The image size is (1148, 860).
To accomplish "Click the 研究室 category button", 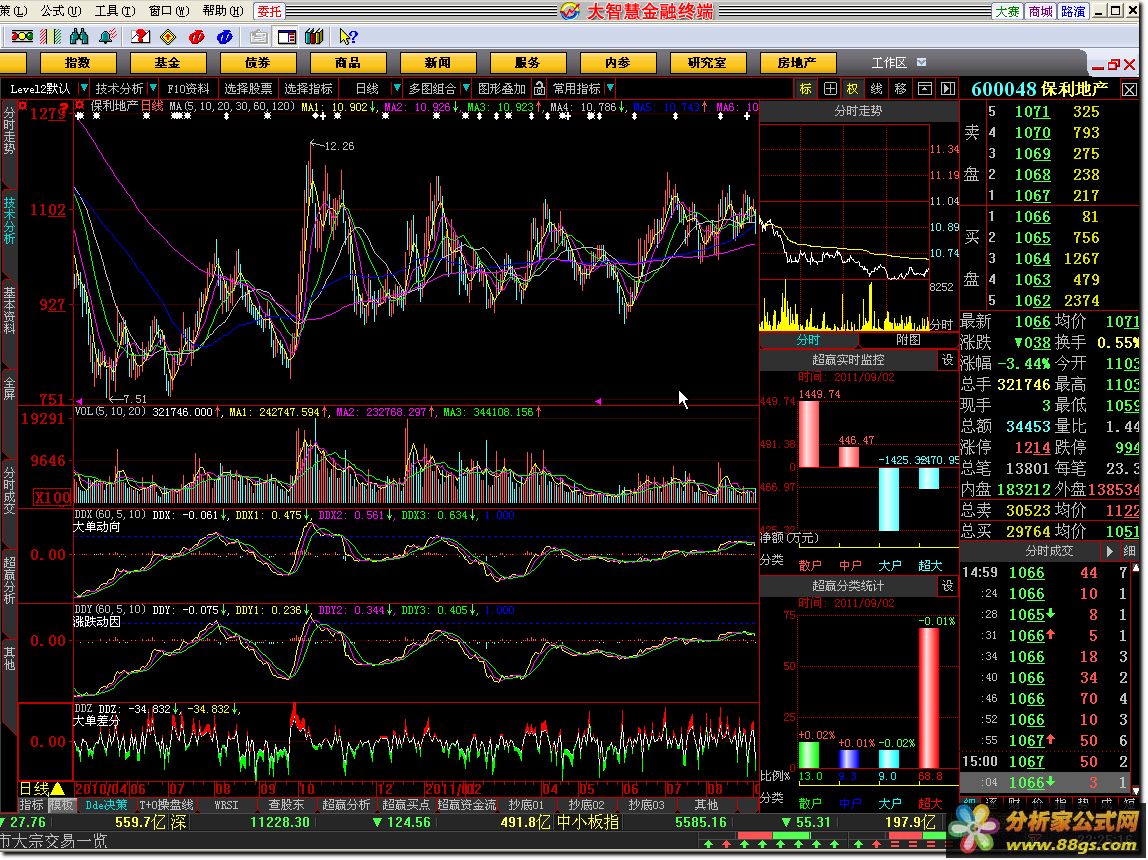I will tap(707, 62).
